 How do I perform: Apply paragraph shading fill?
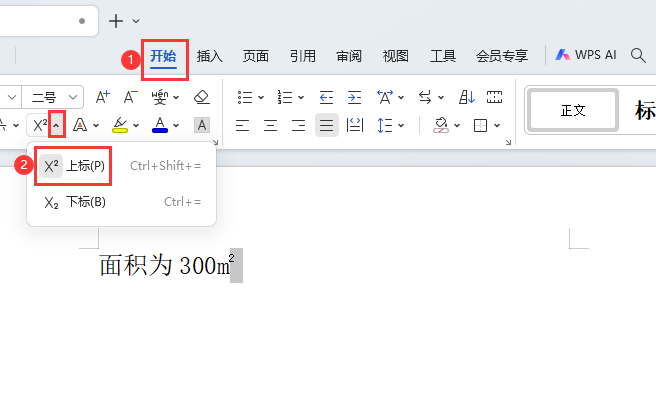tap(441, 125)
